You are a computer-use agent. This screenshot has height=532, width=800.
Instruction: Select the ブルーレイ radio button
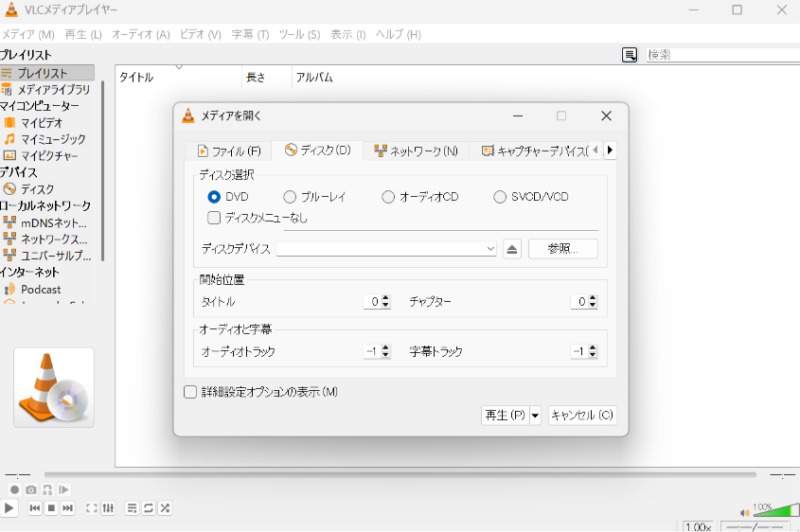pos(289,196)
